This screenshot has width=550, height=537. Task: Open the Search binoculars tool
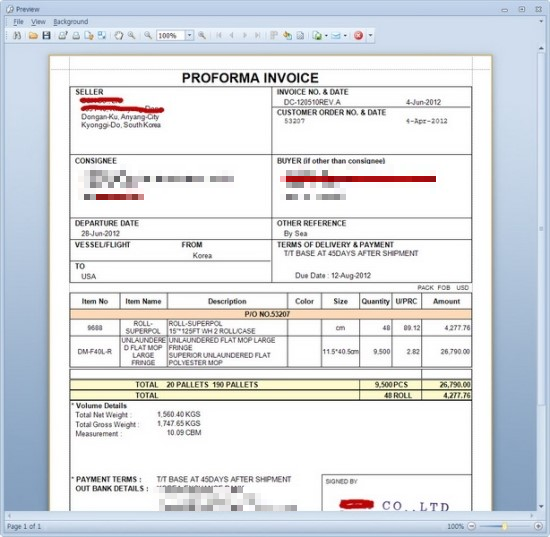point(16,35)
